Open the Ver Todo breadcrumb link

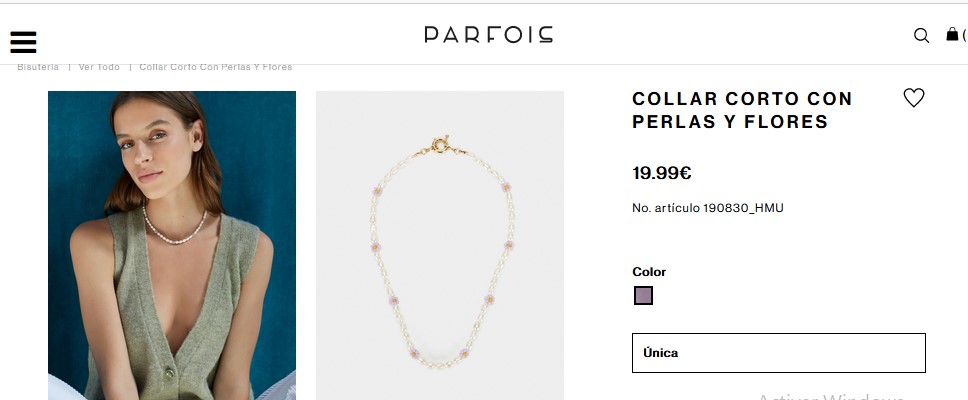click(99, 67)
